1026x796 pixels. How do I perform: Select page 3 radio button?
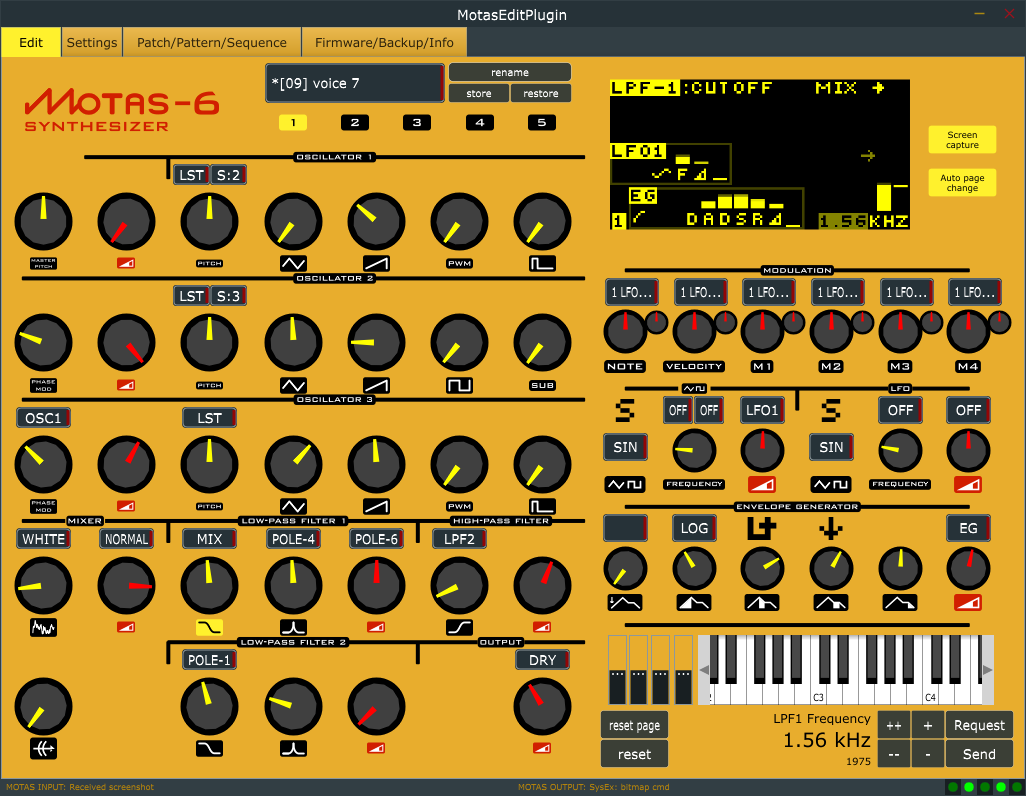point(417,122)
